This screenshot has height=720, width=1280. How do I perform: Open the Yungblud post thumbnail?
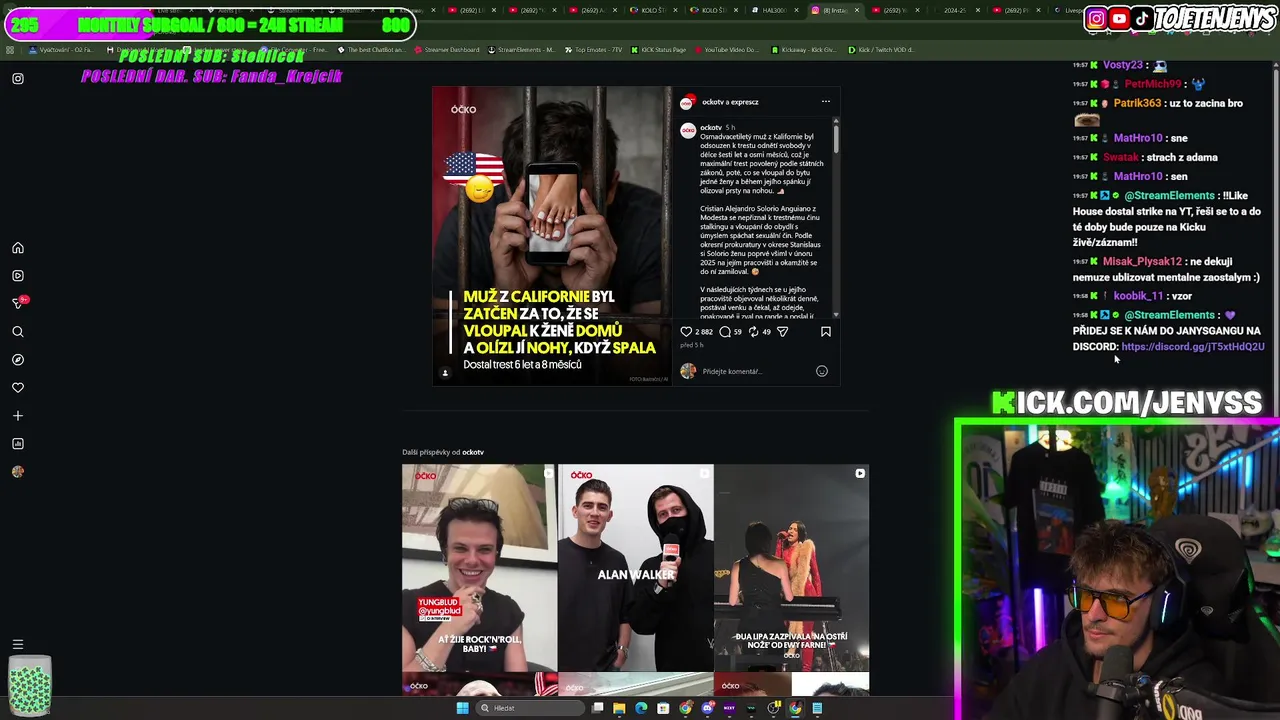pyautogui.click(x=480, y=568)
